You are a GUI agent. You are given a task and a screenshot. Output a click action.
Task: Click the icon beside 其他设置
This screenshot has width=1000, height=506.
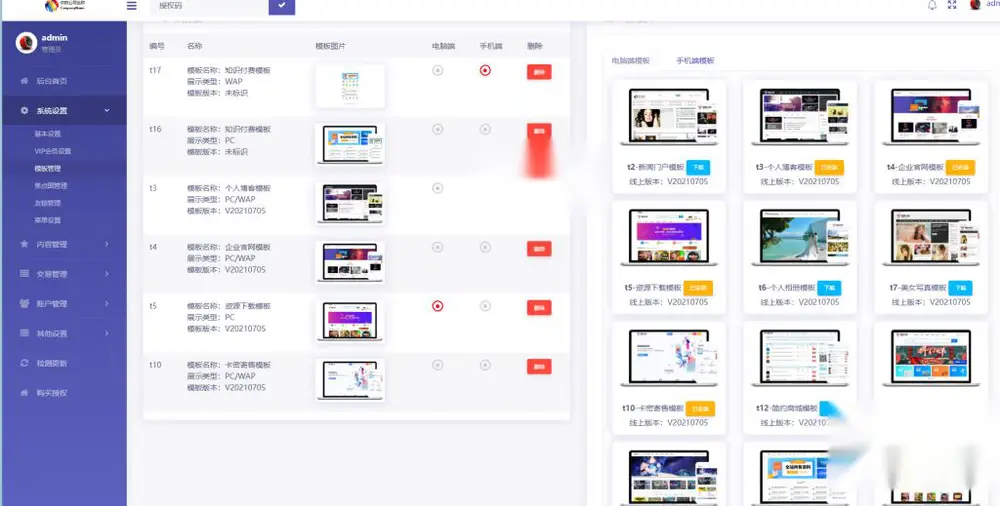tap(24, 333)
